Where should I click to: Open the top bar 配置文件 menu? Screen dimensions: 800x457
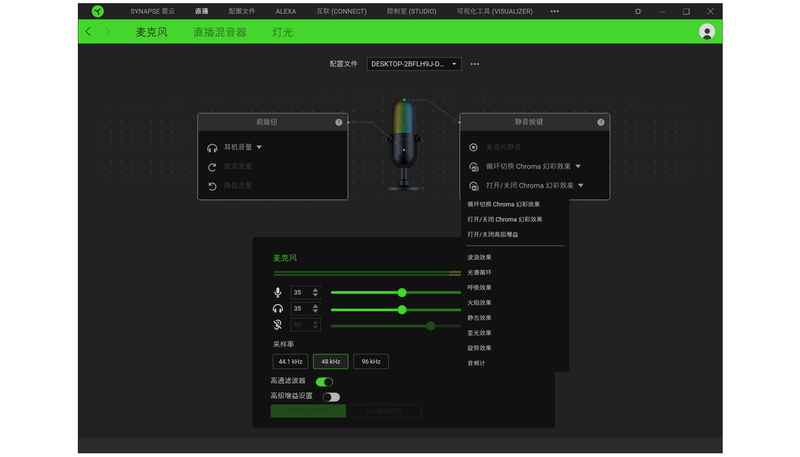coord(242,11)
